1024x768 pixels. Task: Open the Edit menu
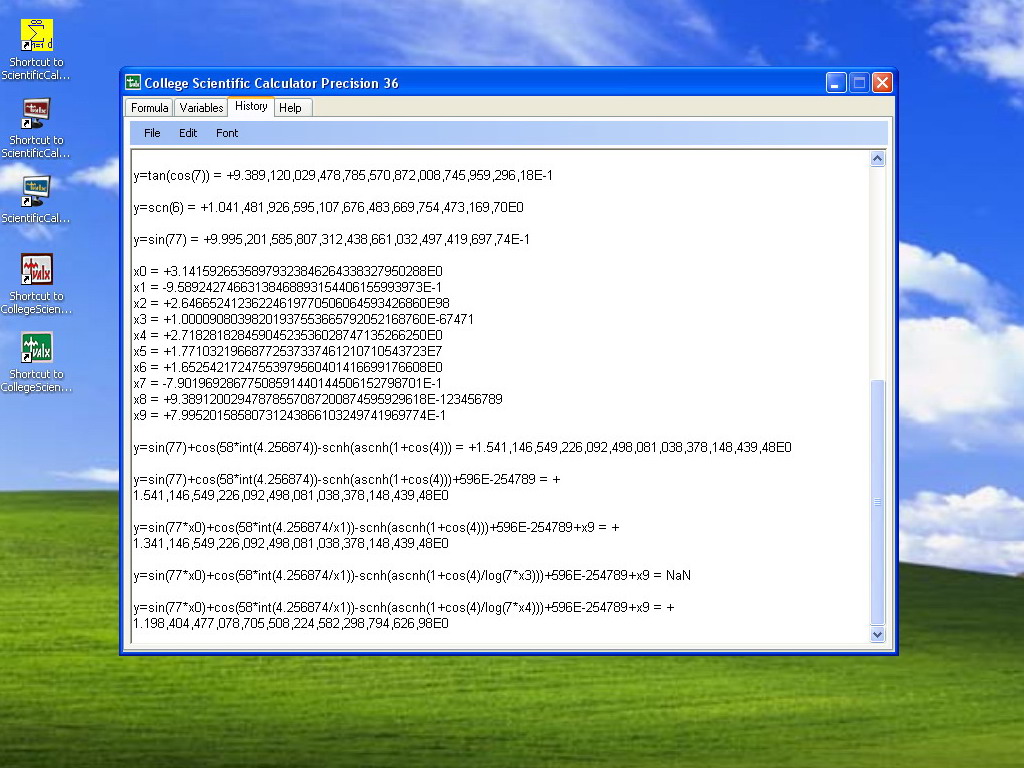tap(188, 133)
